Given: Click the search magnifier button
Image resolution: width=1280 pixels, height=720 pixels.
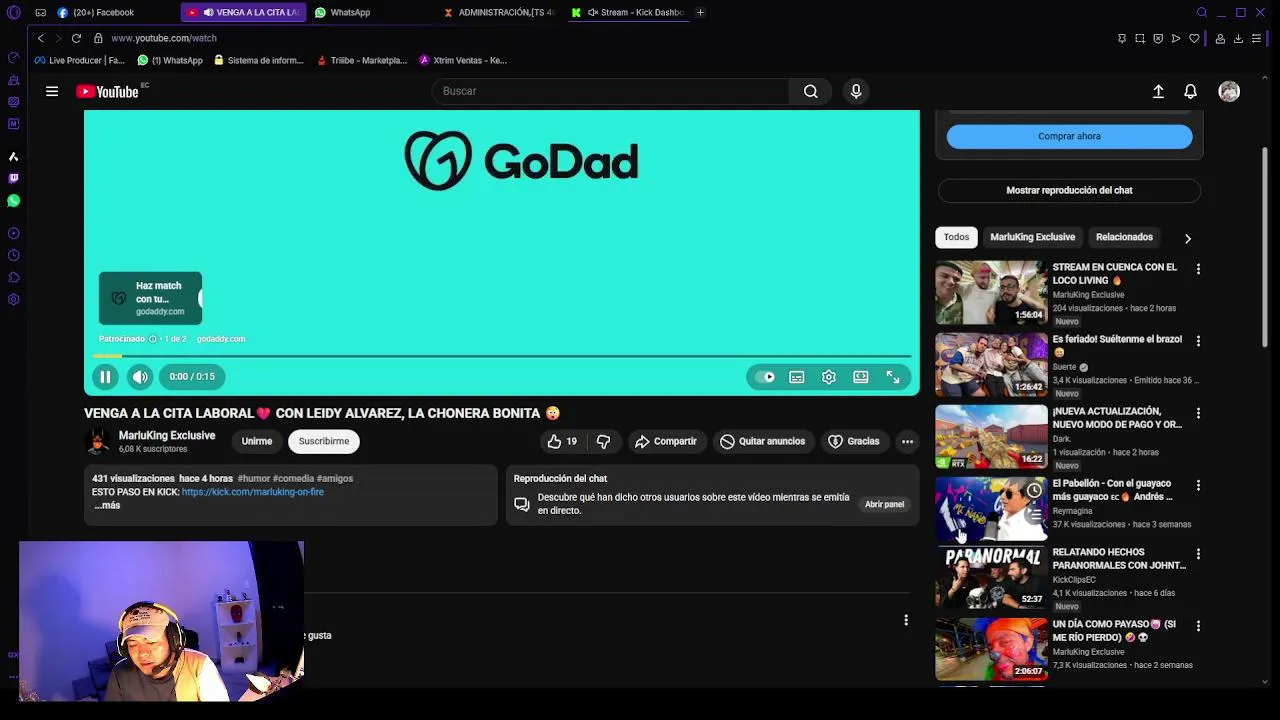Looking at the screenshot, I should pos(811,91).
